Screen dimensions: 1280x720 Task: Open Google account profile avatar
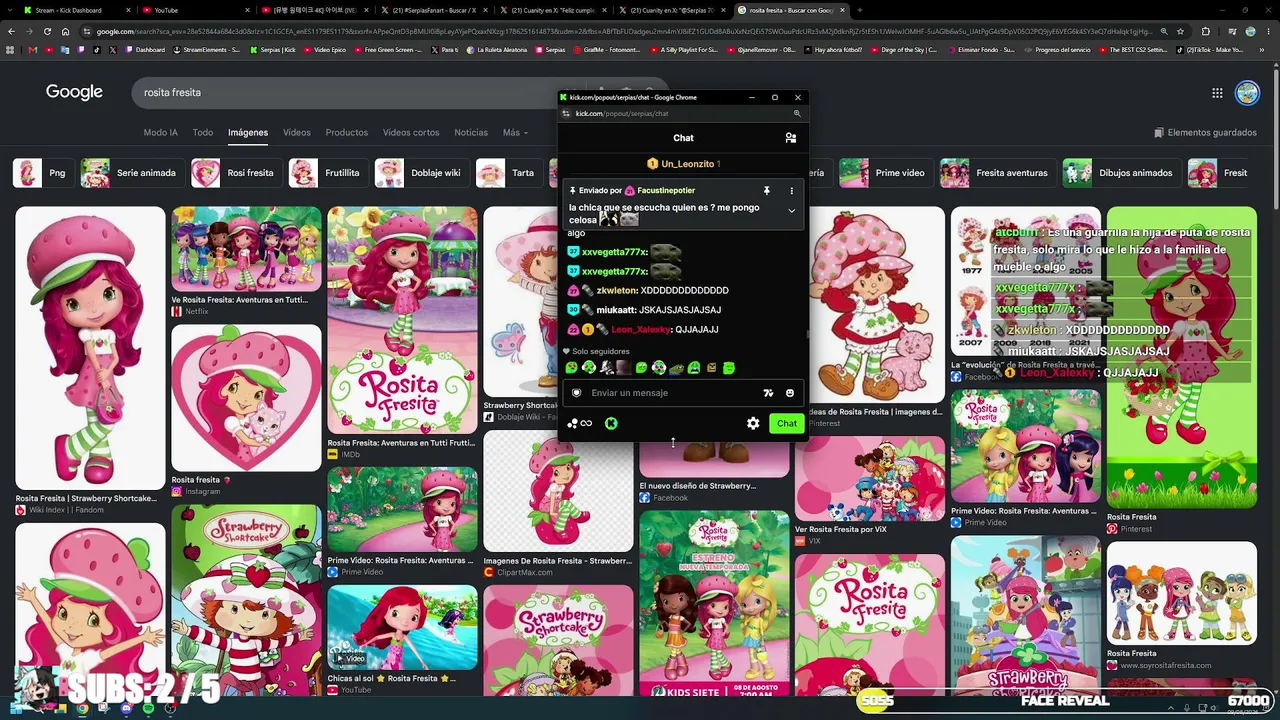(x=1247, y=93)
